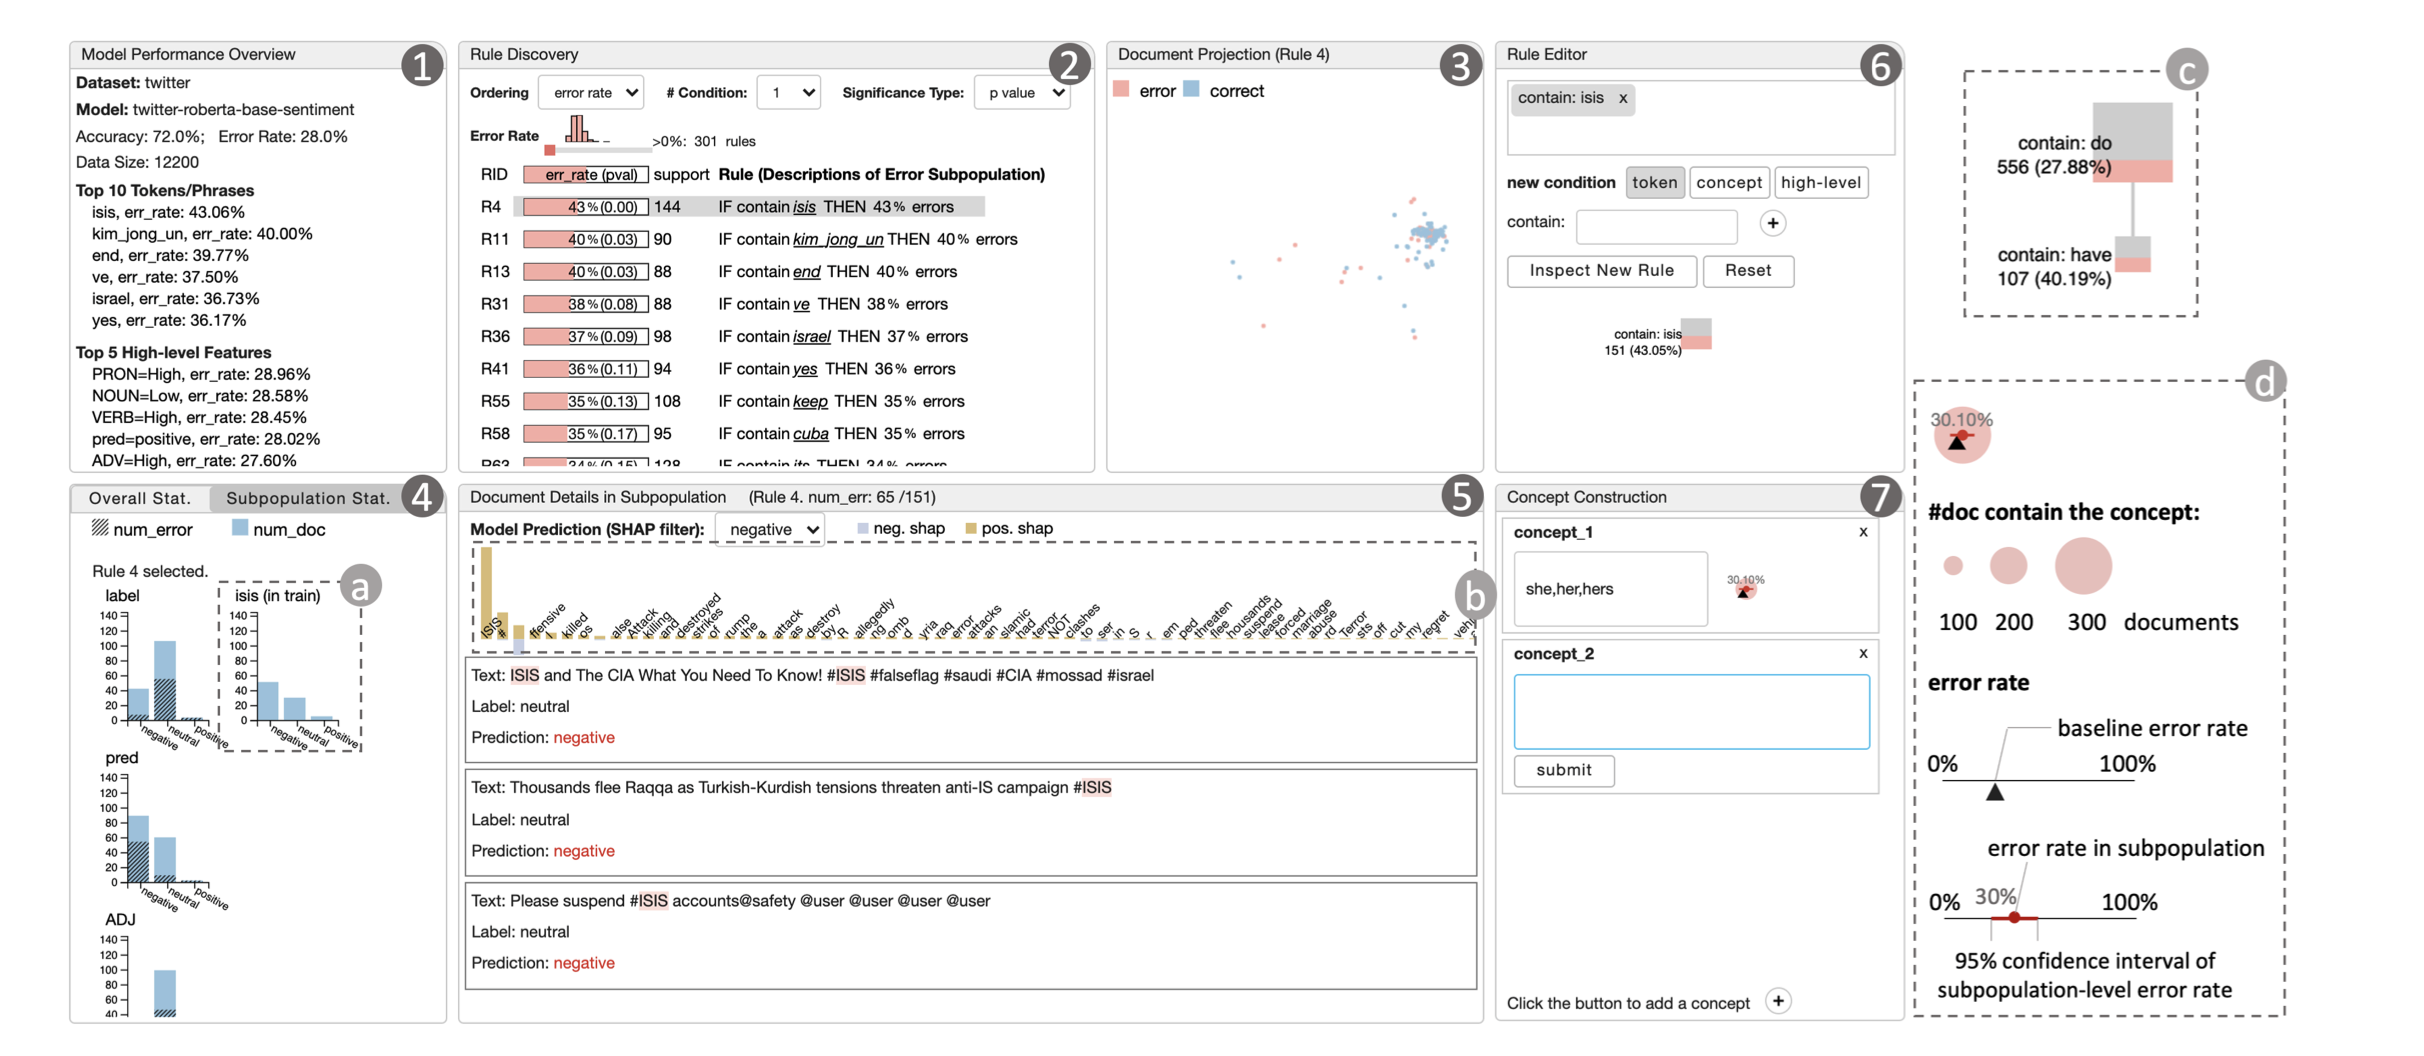Screen dimensions: 2424x1056
Task: Open the Significance Type p value dropdown
Action: (x=1021, y=93)
